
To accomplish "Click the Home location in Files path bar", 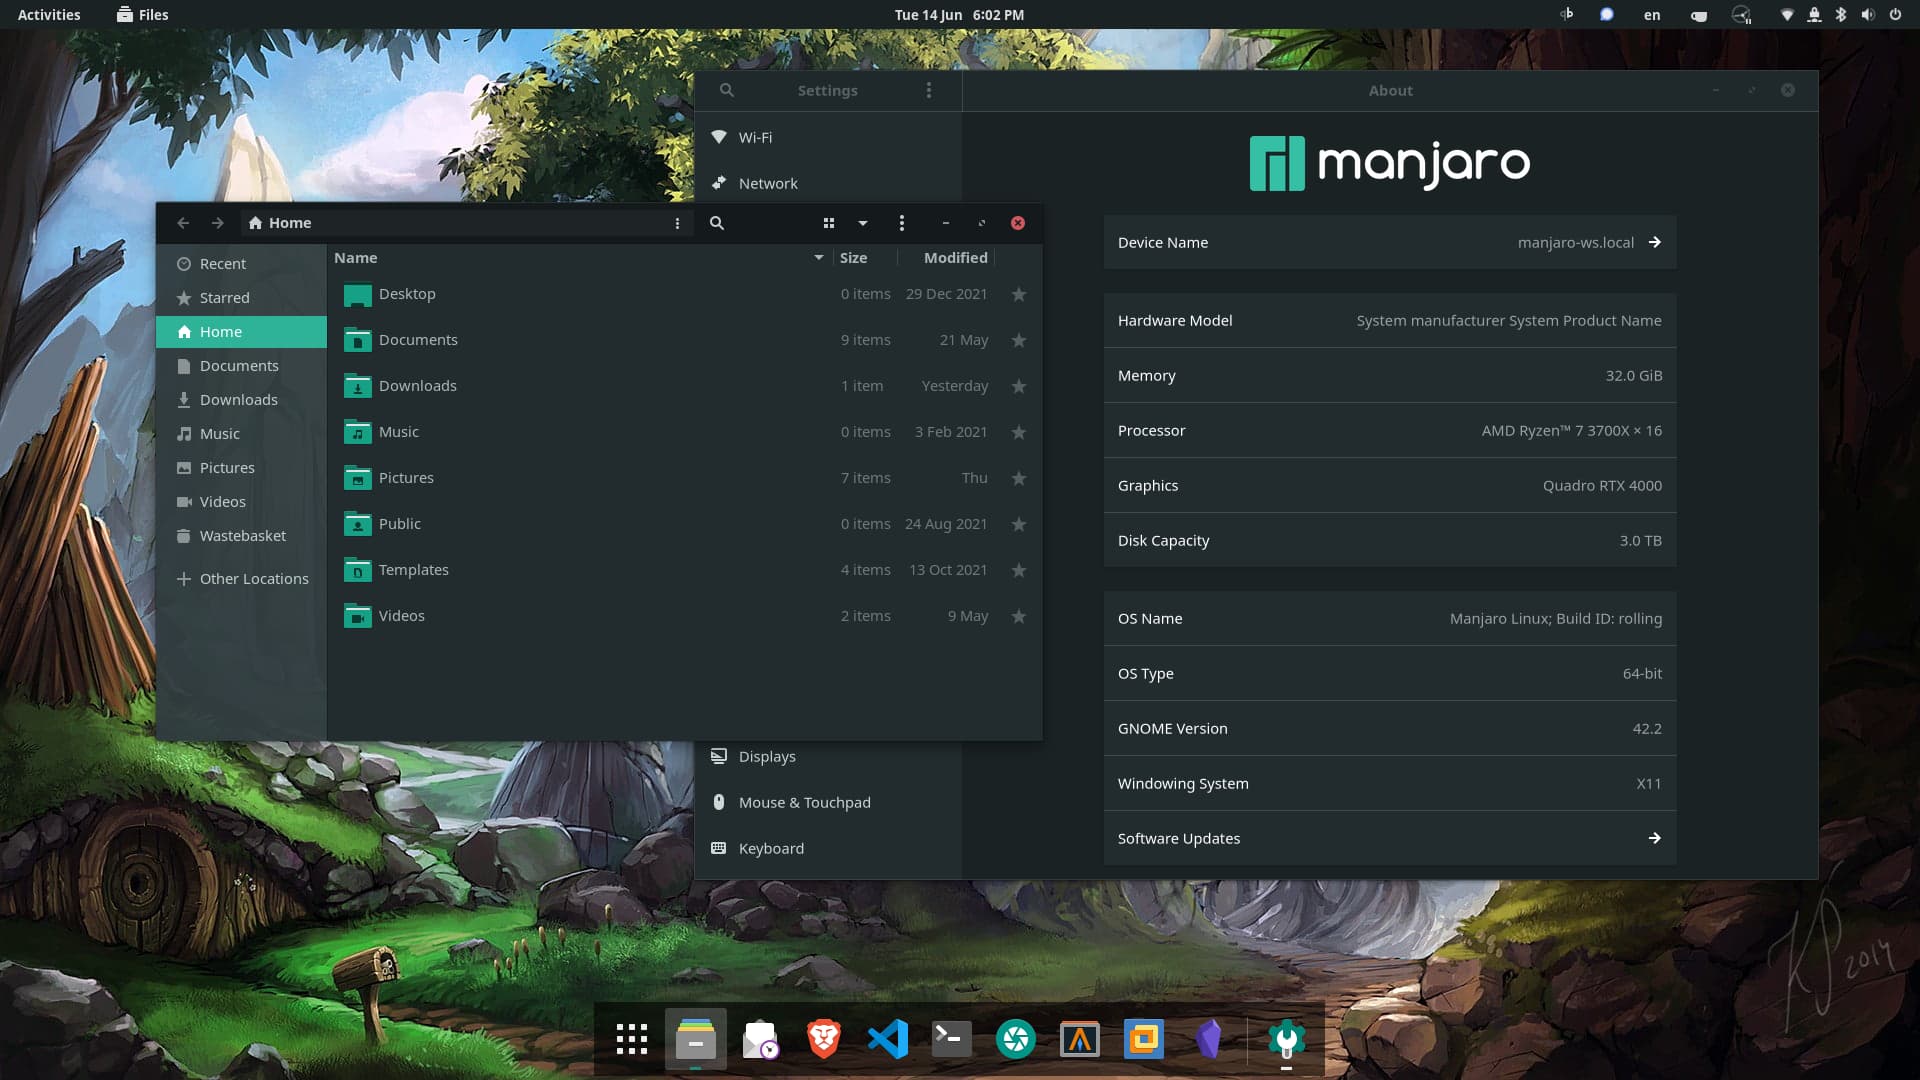I will pyautogui.click(x=280, y=223).
